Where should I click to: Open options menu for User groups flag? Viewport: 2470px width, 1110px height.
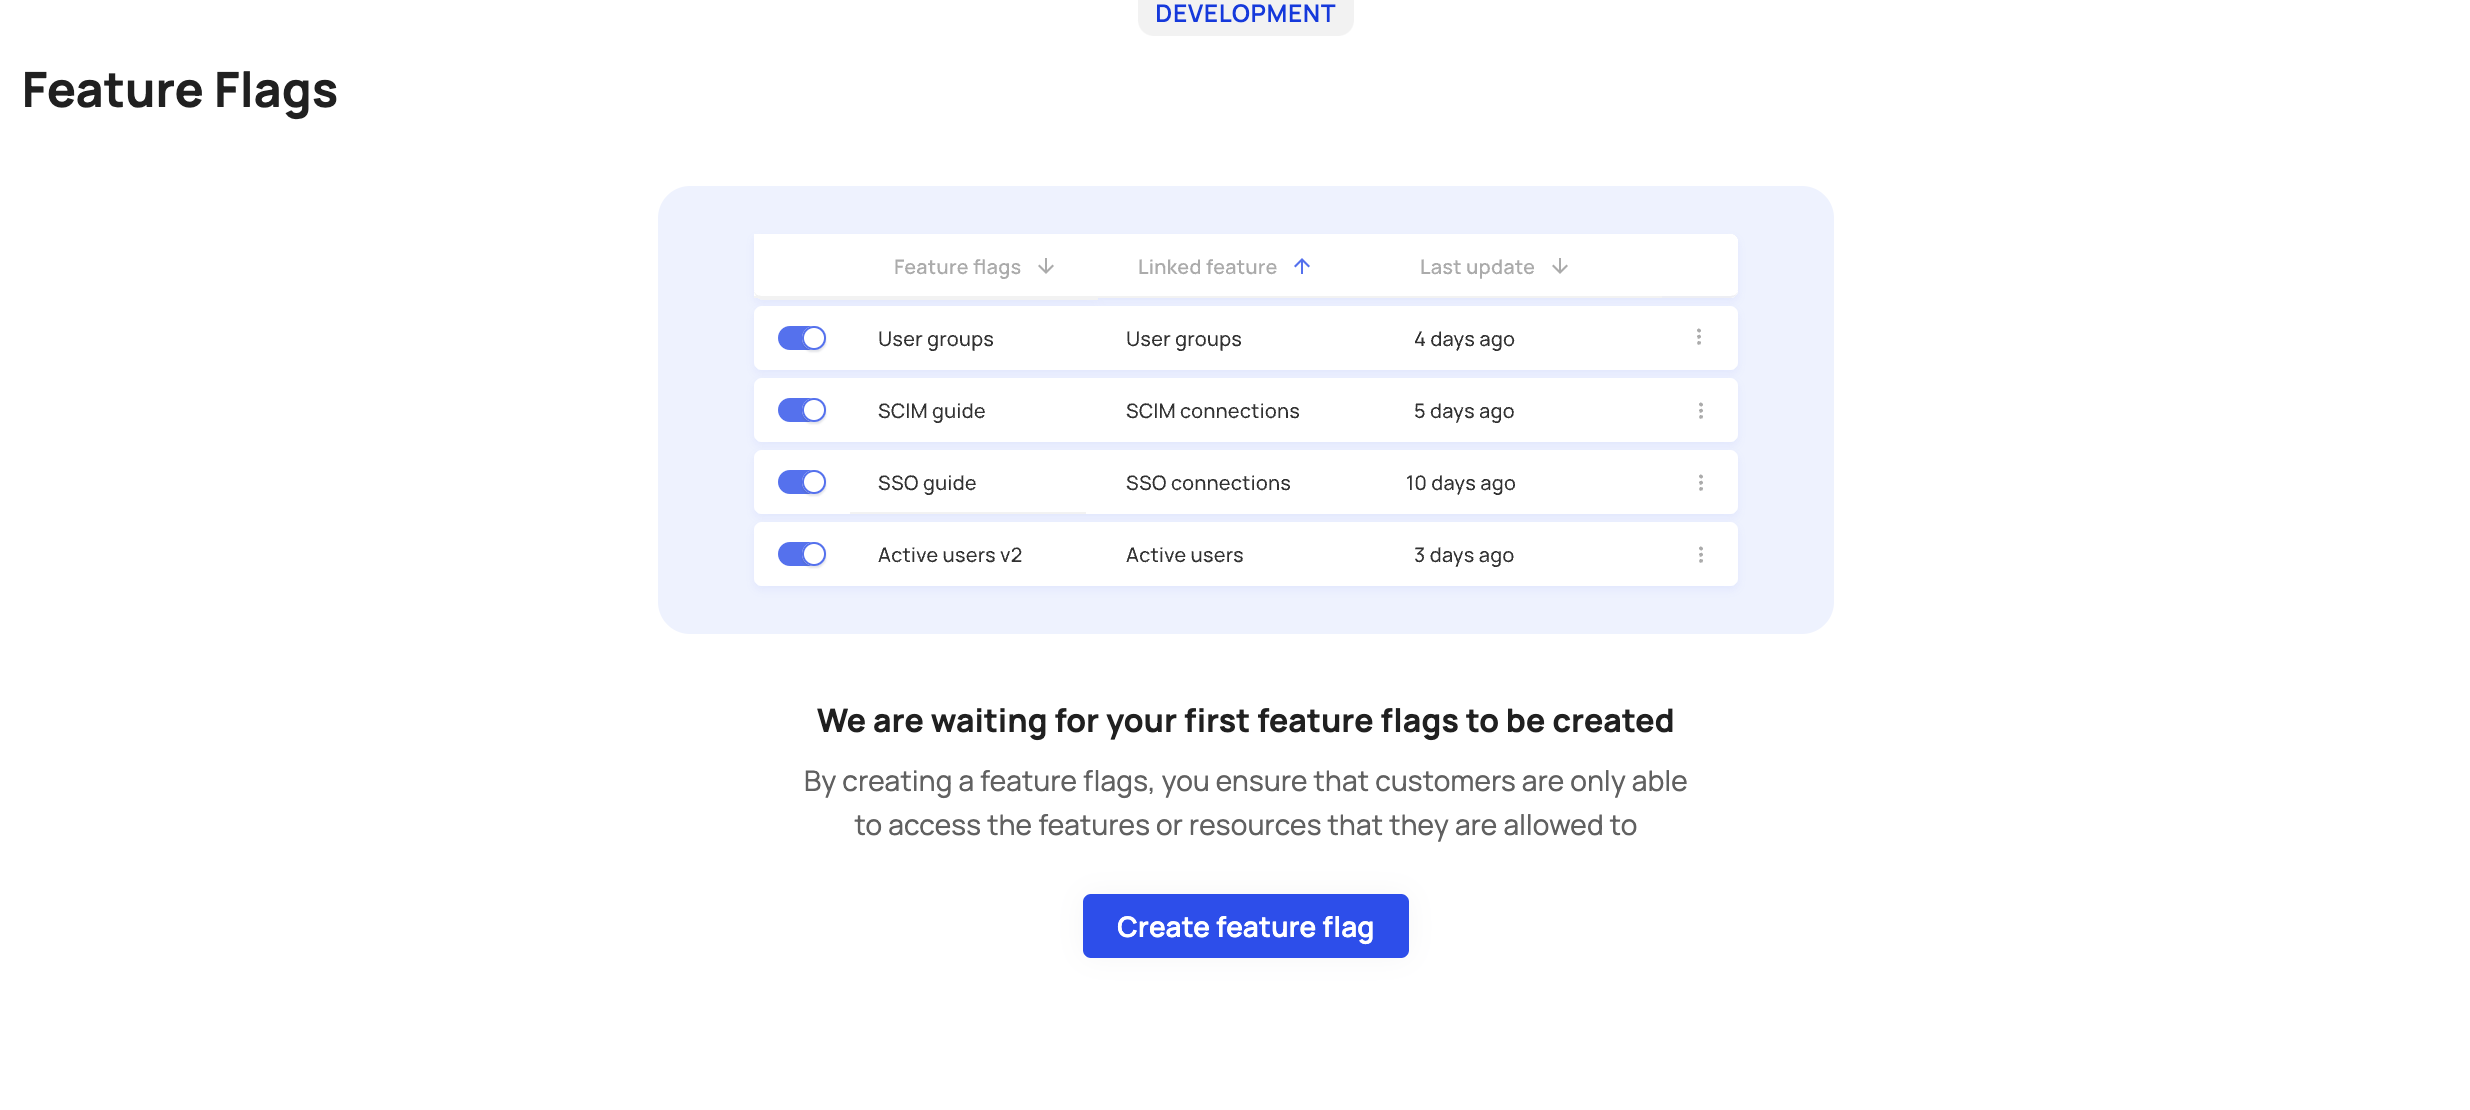click(x=1699, y=338)
